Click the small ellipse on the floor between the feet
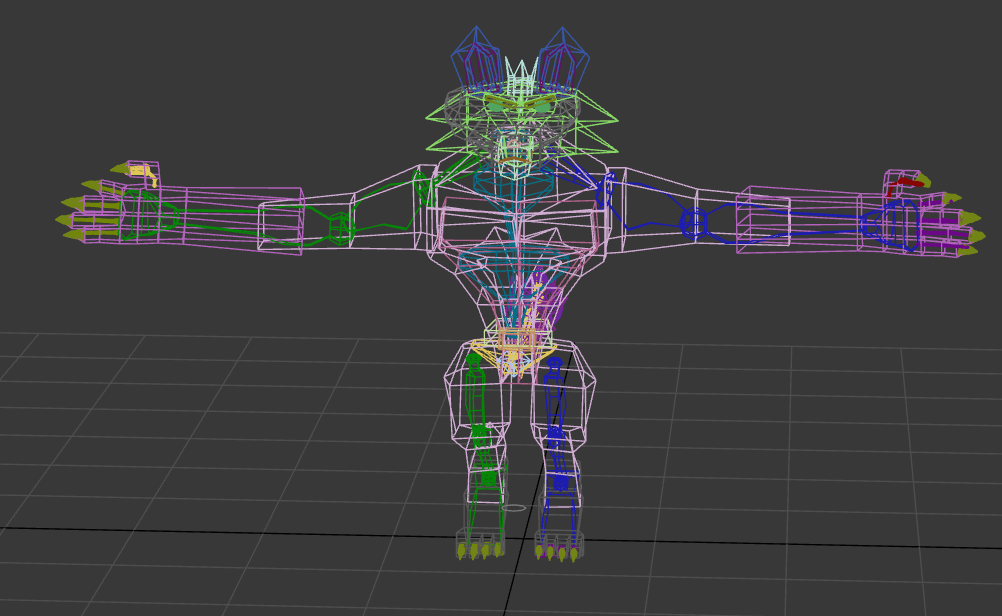 (513, 508)
